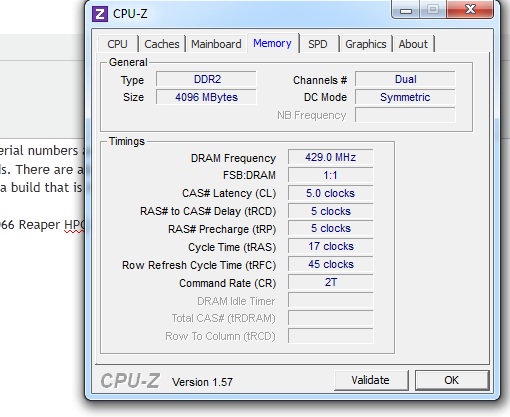The width and height of the screenshot is (510, 417).
Task: Select the Mainboard tab
Action: pyautogui.click(x=216, y=44)
